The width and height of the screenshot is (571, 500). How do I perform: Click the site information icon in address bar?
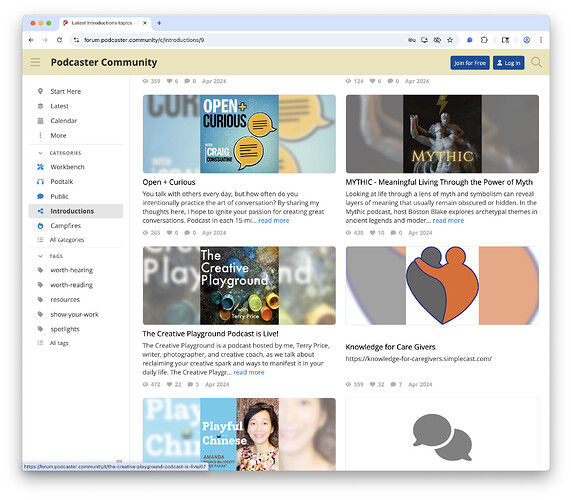coord(76,40)
